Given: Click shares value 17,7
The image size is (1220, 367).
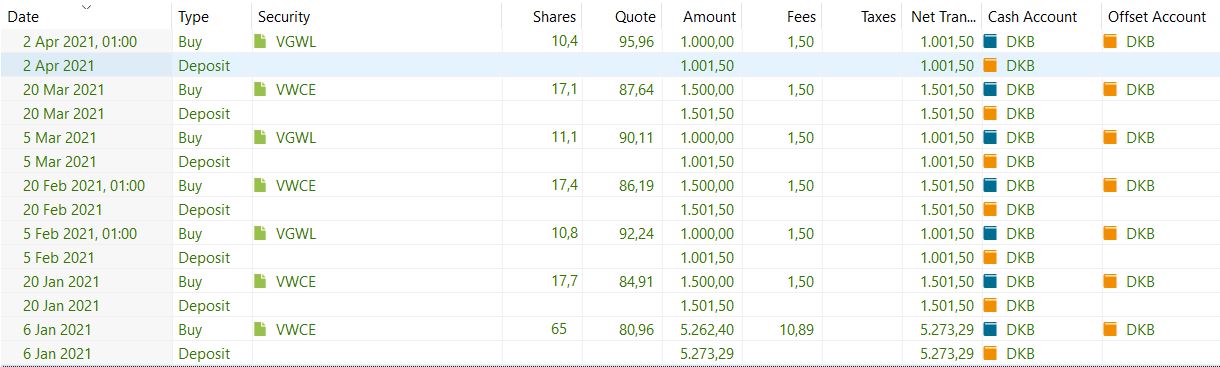Looking at the screenshot, I should tap(564, 281).
